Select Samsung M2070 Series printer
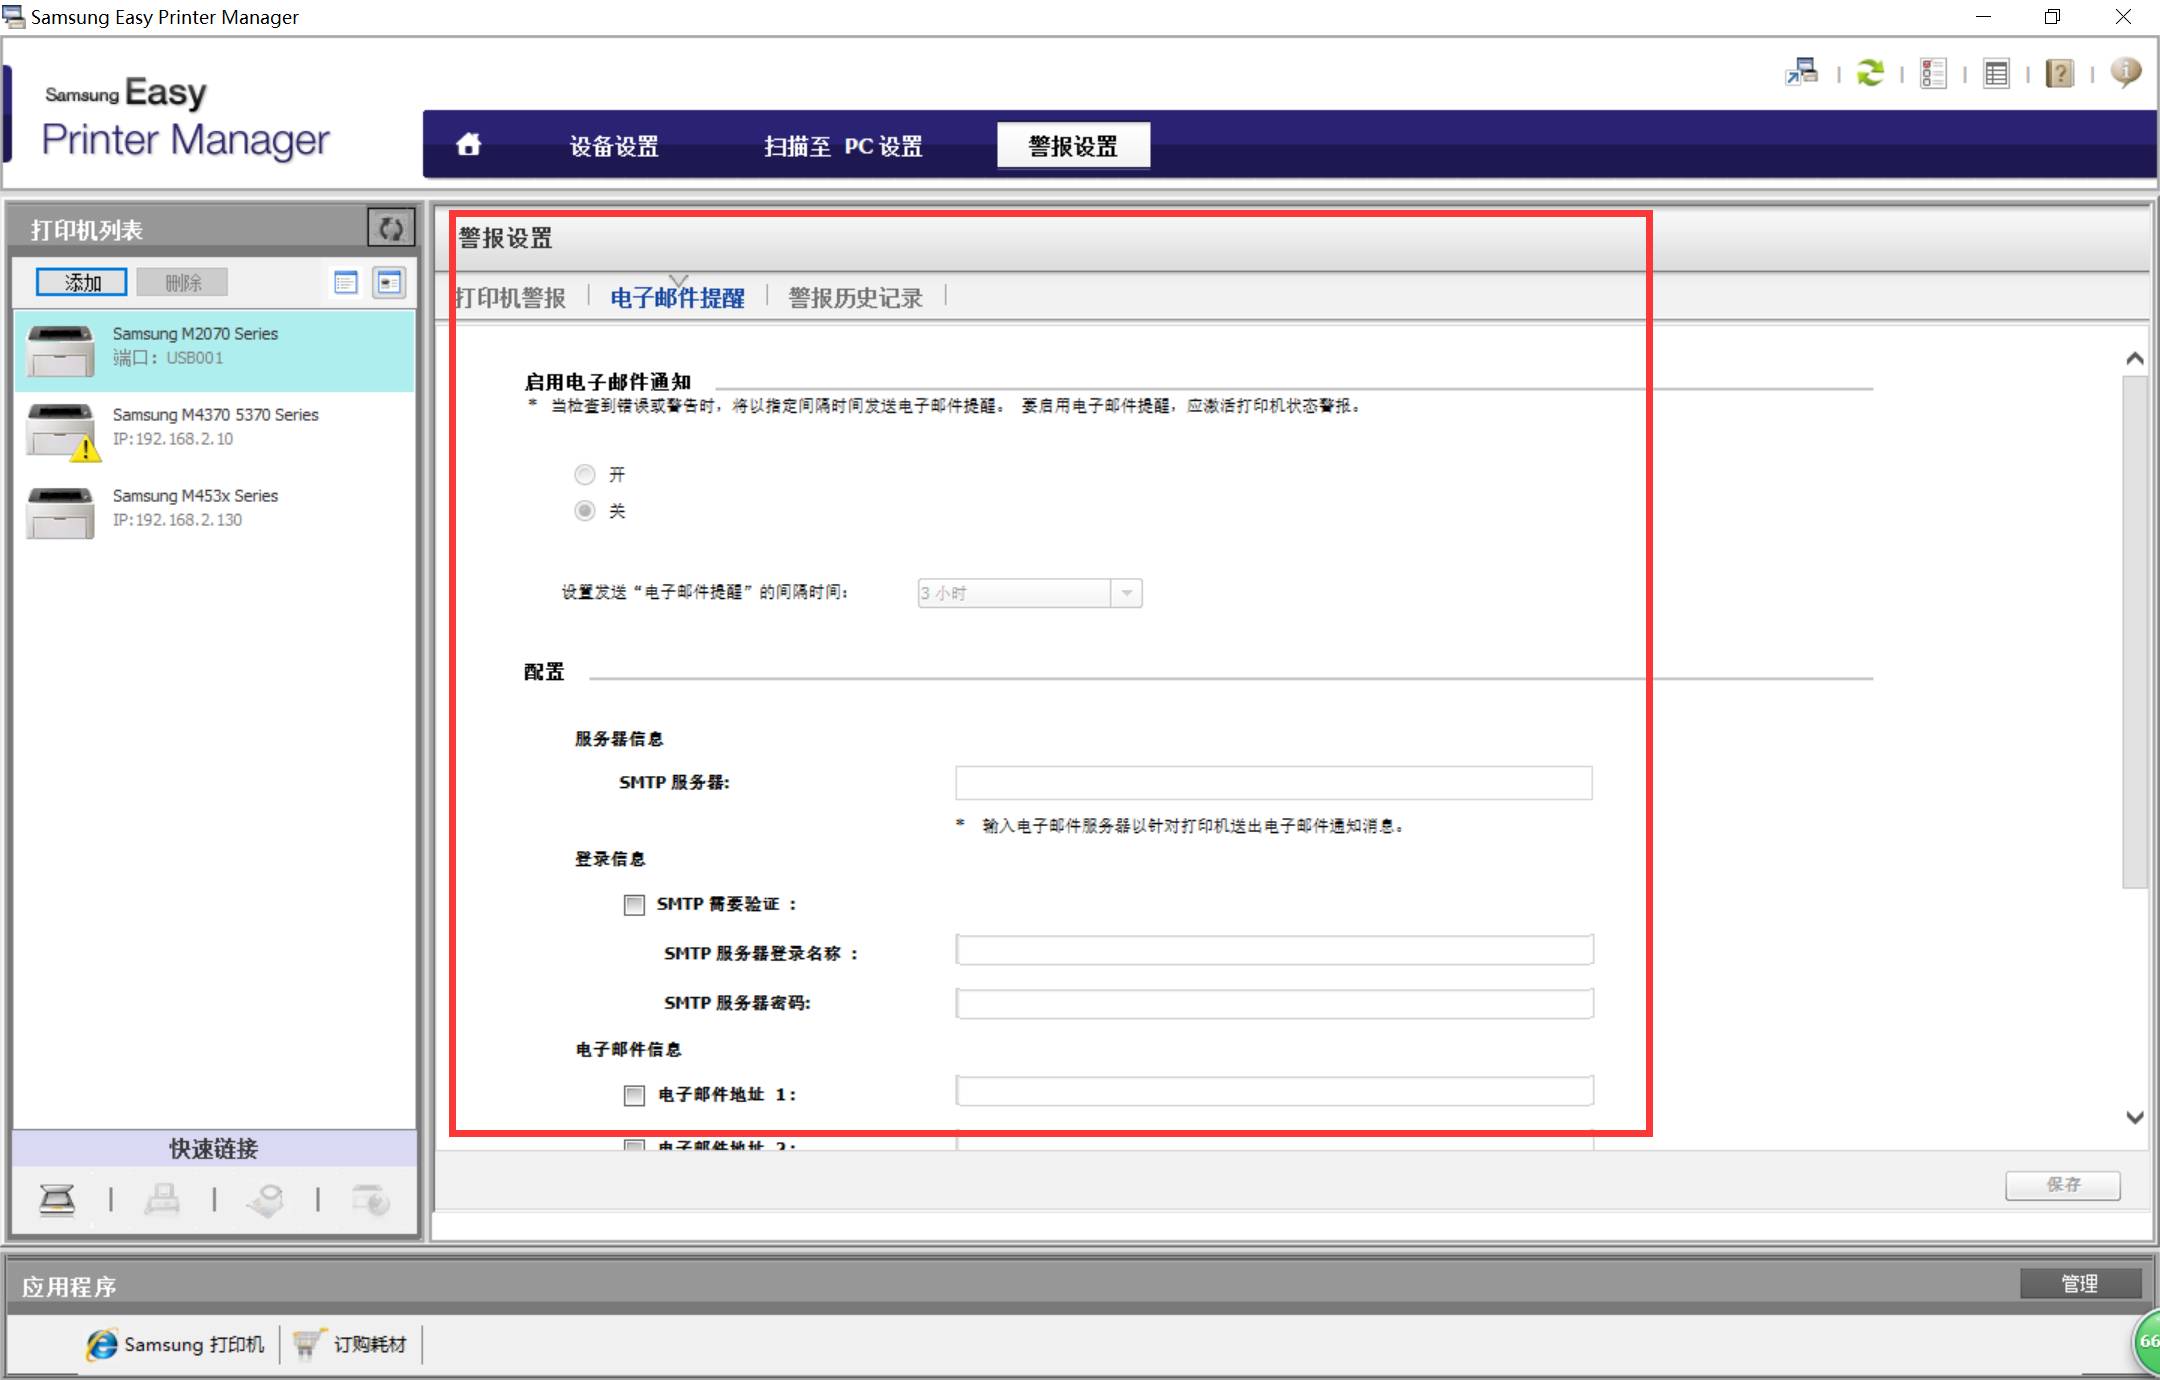Viewport: 2160px width, 1380px height. click(214, 350)
